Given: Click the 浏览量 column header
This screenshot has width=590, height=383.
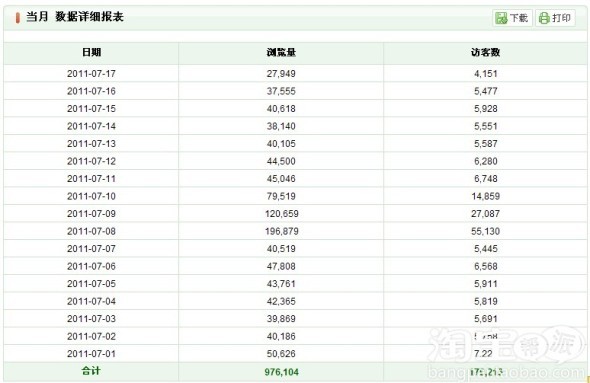Looking at the screenshot, I should pos(281,52).
